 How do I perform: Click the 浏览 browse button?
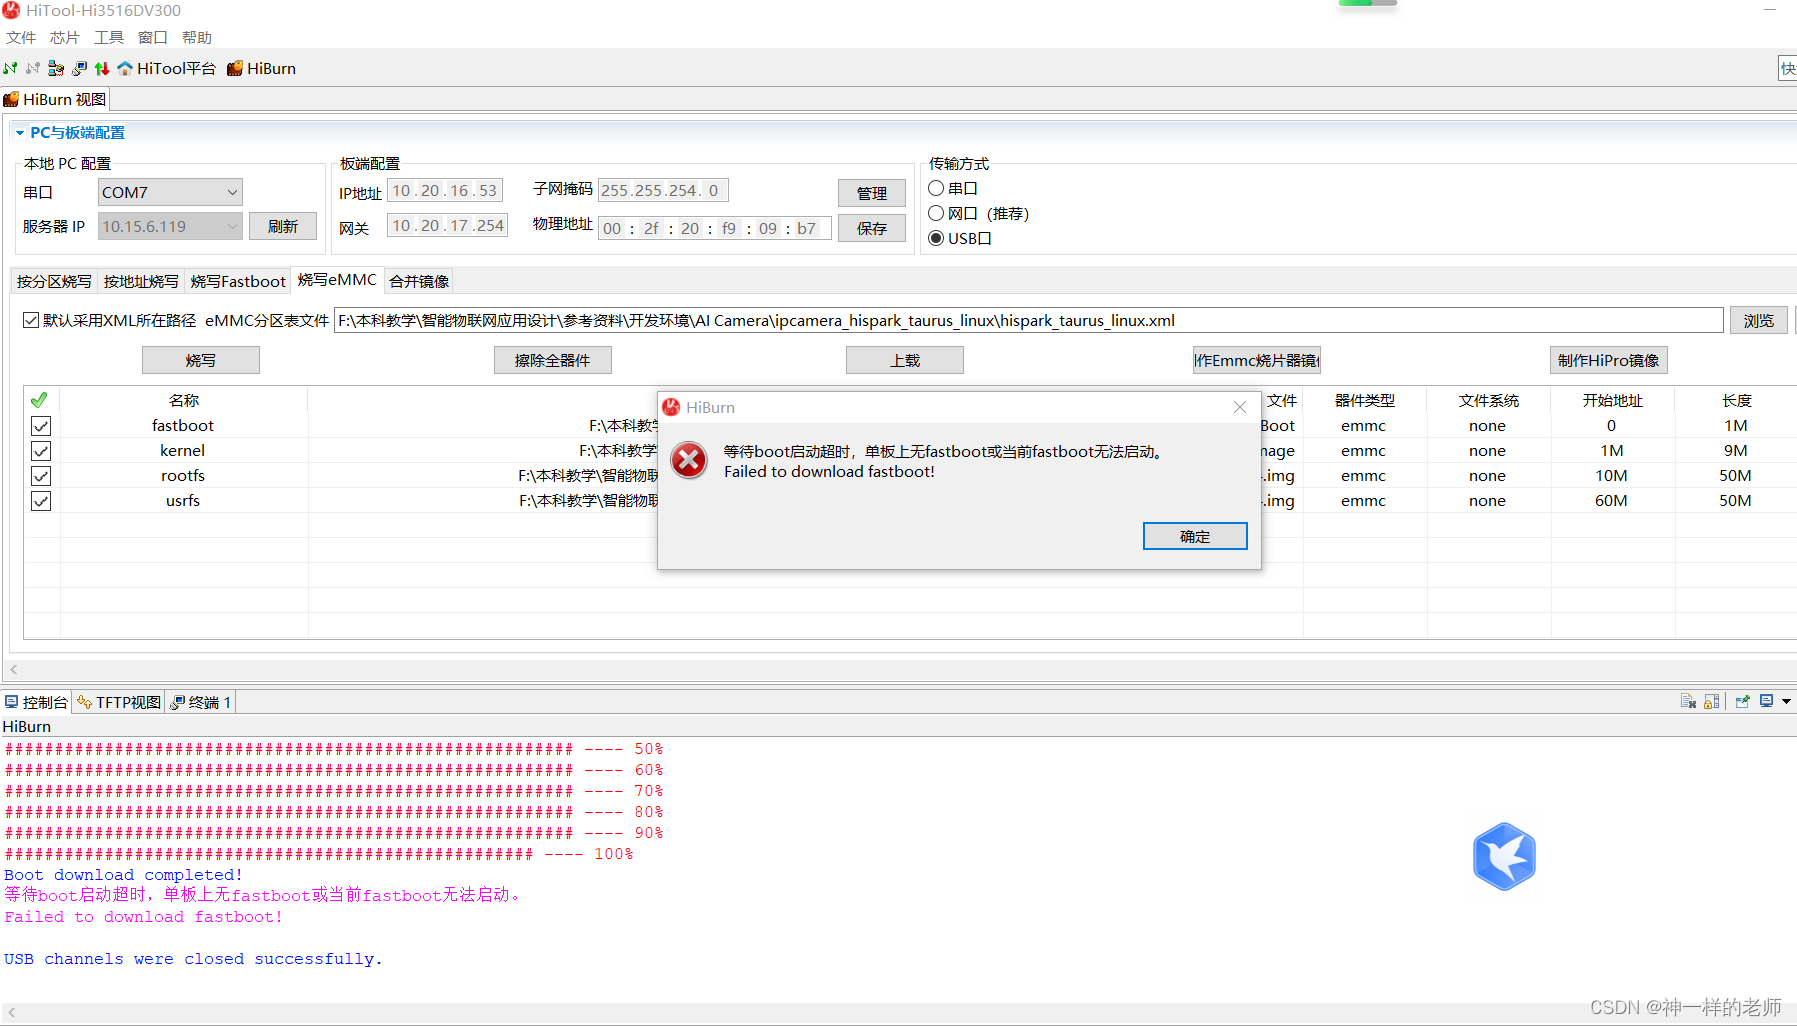click(1759, 321)
